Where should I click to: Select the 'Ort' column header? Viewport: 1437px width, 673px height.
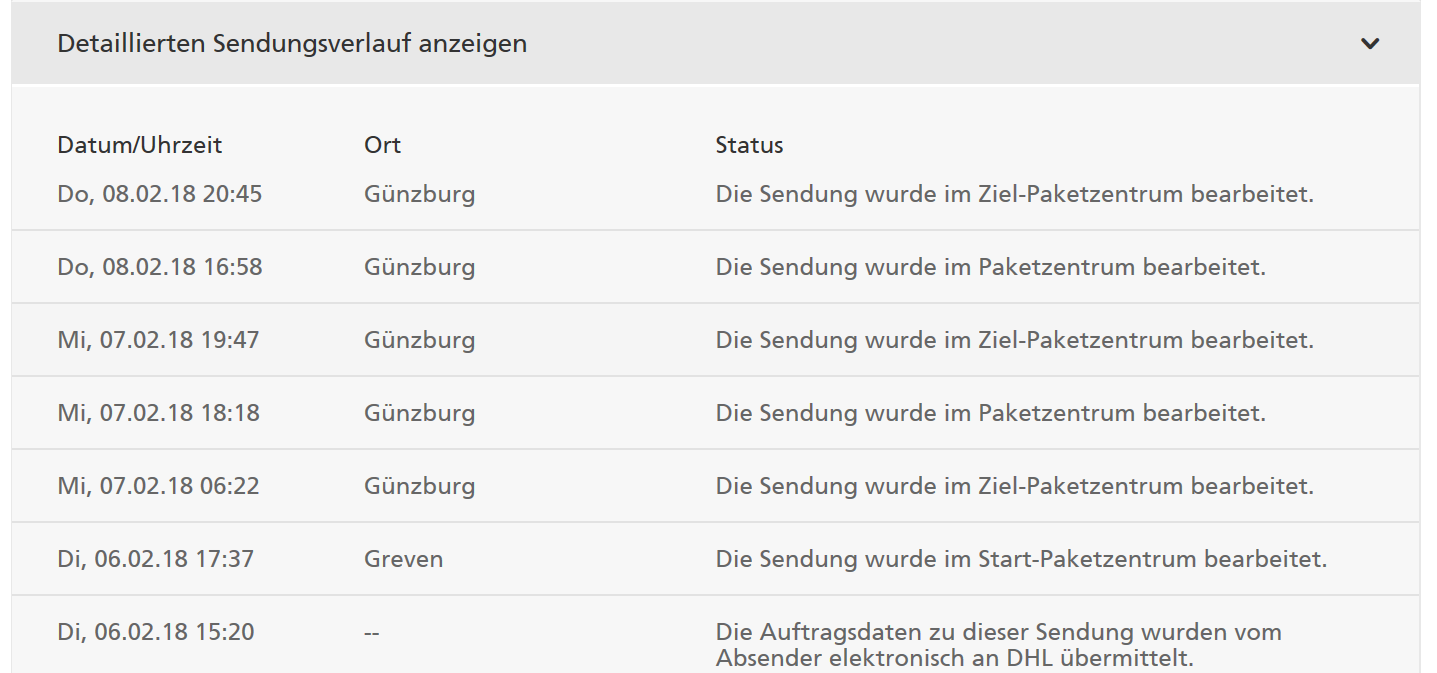[382, 145]
